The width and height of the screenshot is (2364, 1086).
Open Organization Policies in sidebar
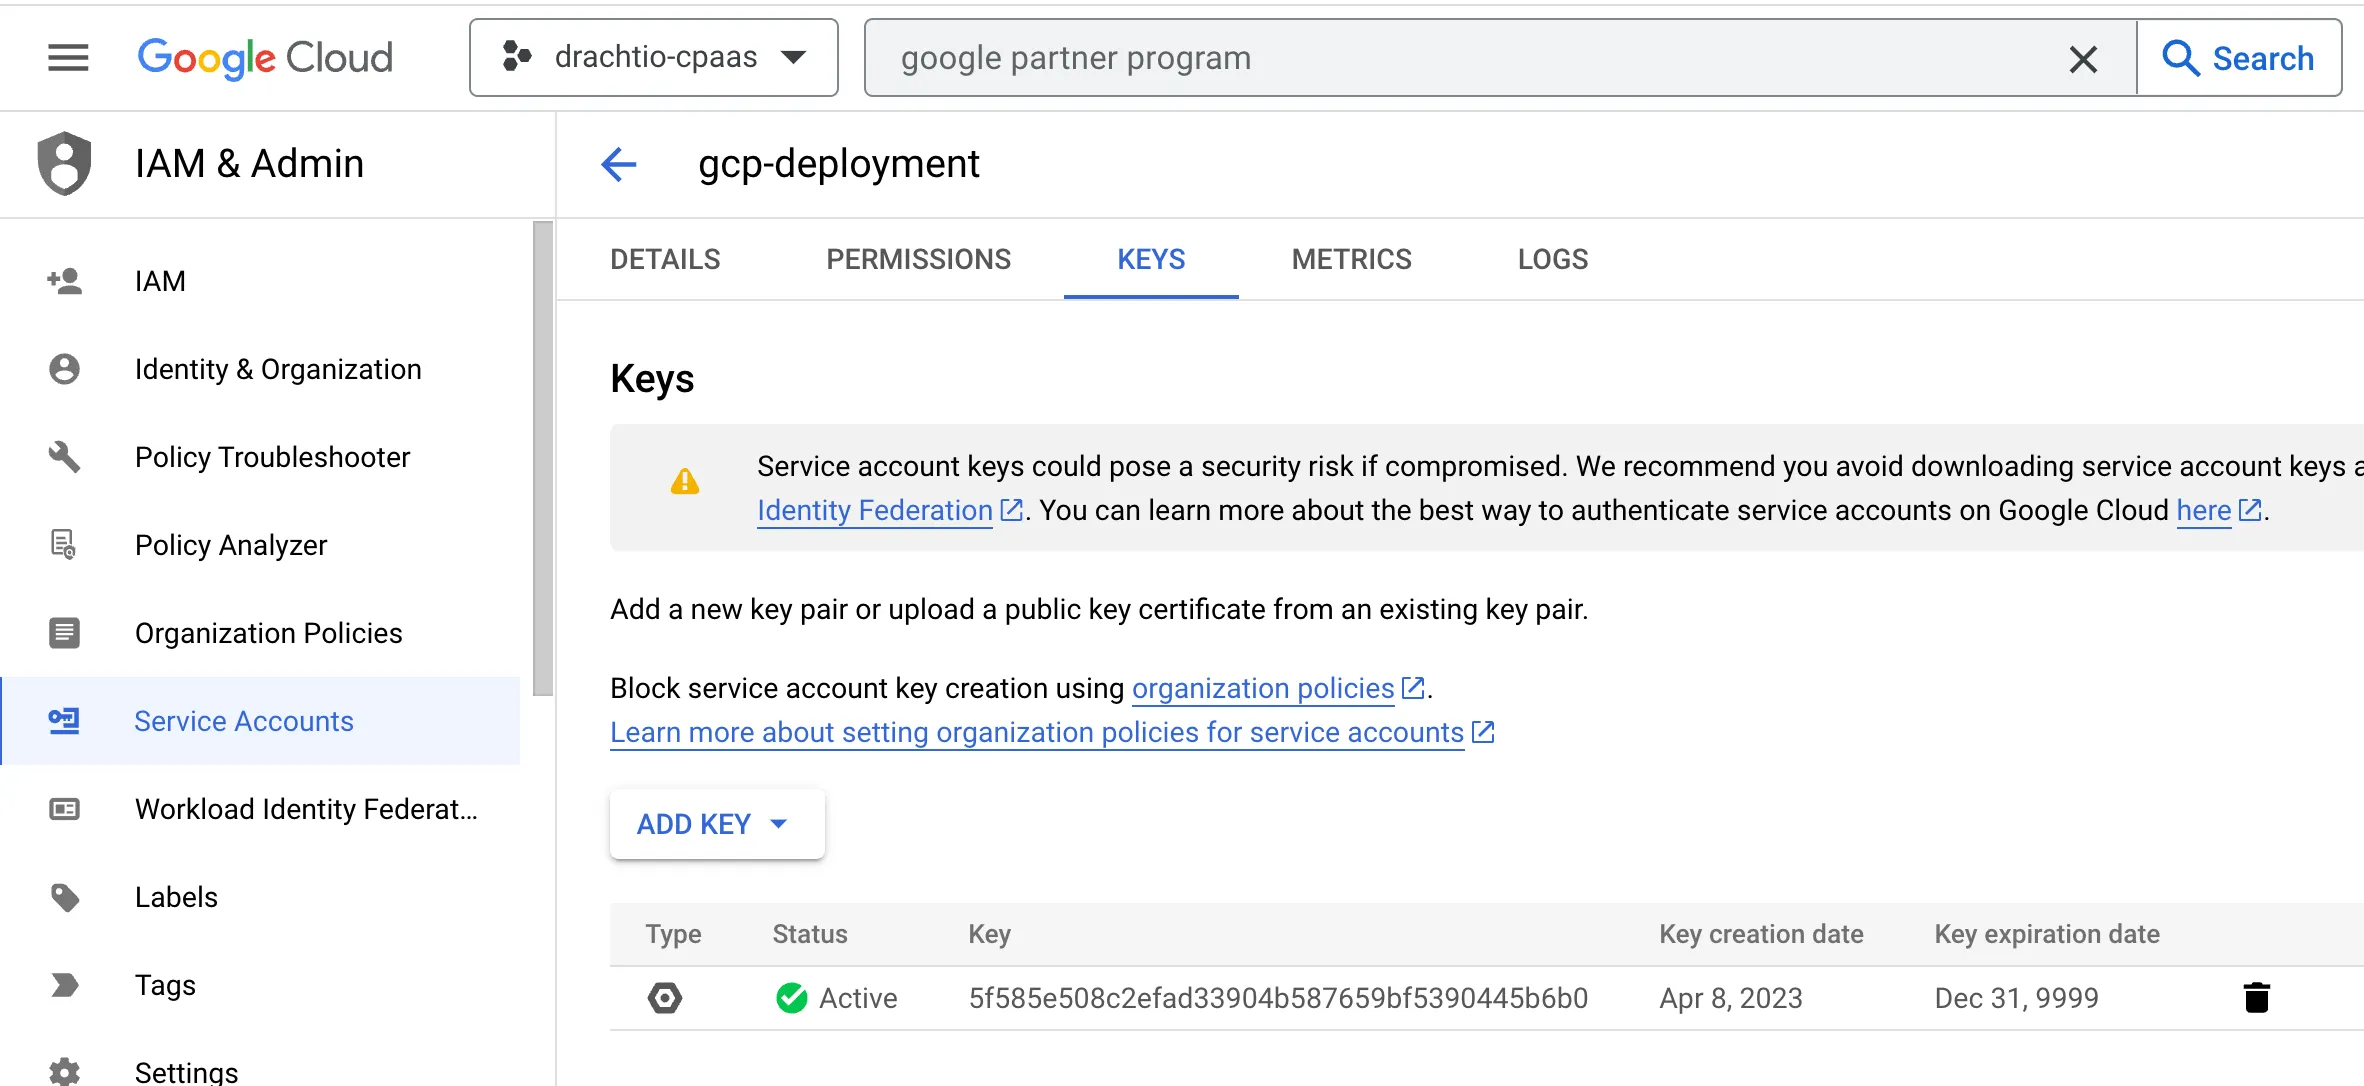click(x=260, y=633)
